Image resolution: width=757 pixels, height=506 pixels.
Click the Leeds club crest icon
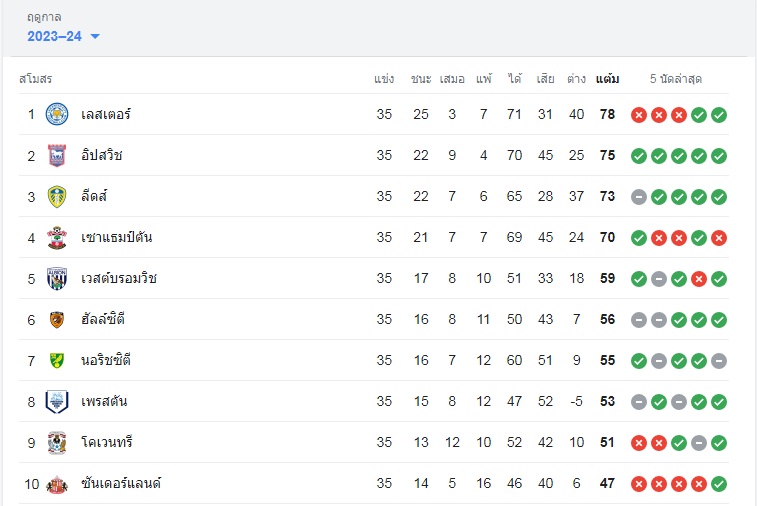(57, 197)
